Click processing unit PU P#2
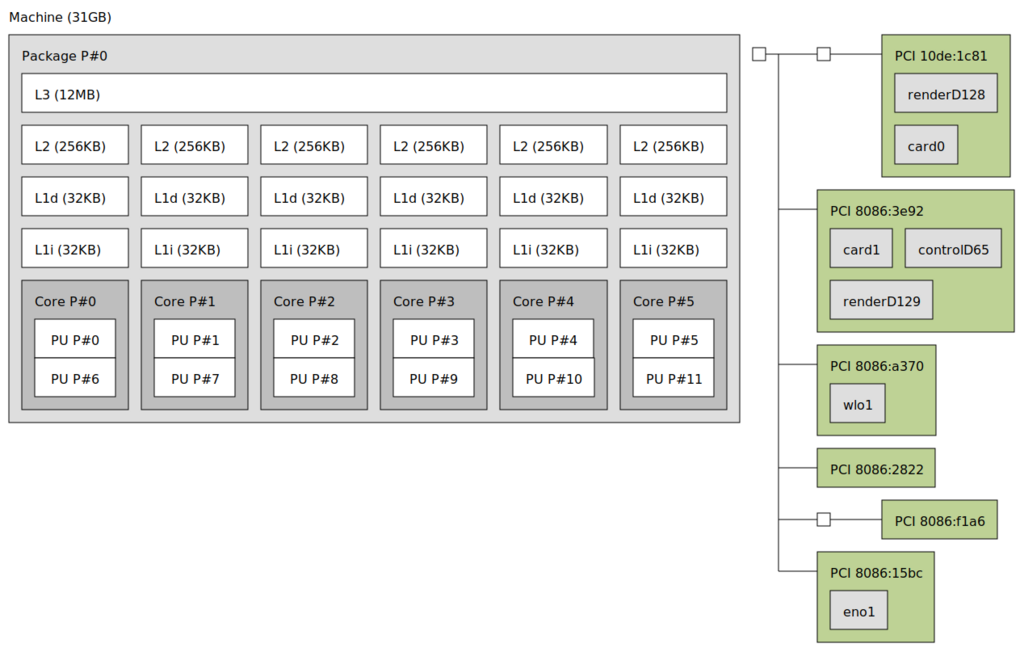The width and height of the screenshot is (1024, 652). pos(314,339)
